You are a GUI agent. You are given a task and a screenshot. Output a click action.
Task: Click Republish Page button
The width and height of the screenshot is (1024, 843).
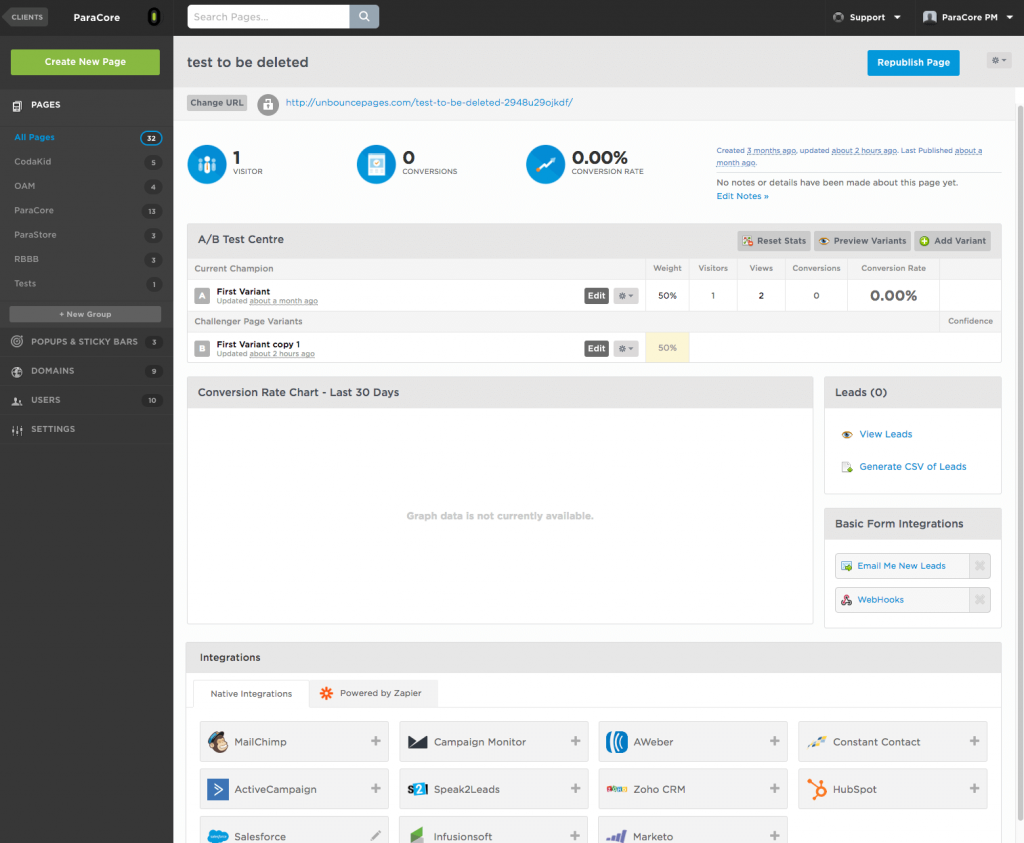tap(913, 63)
